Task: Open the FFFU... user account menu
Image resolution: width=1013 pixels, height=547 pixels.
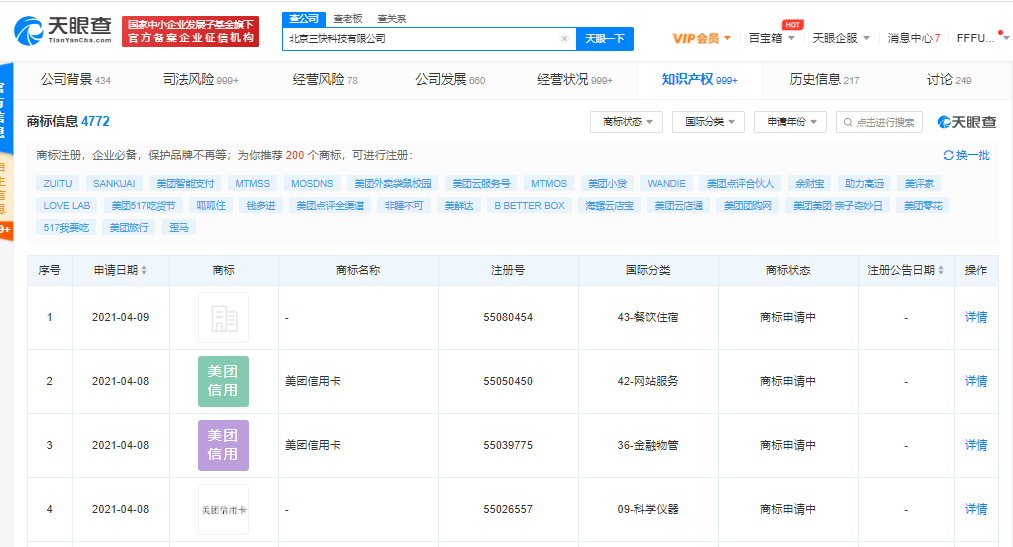Action: 983,38
